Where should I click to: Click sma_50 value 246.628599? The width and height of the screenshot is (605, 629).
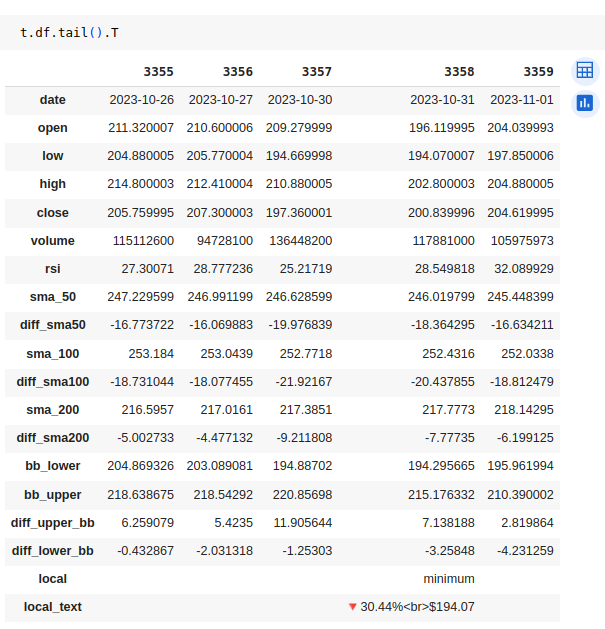pyautogui.click(x=299, y=297)
